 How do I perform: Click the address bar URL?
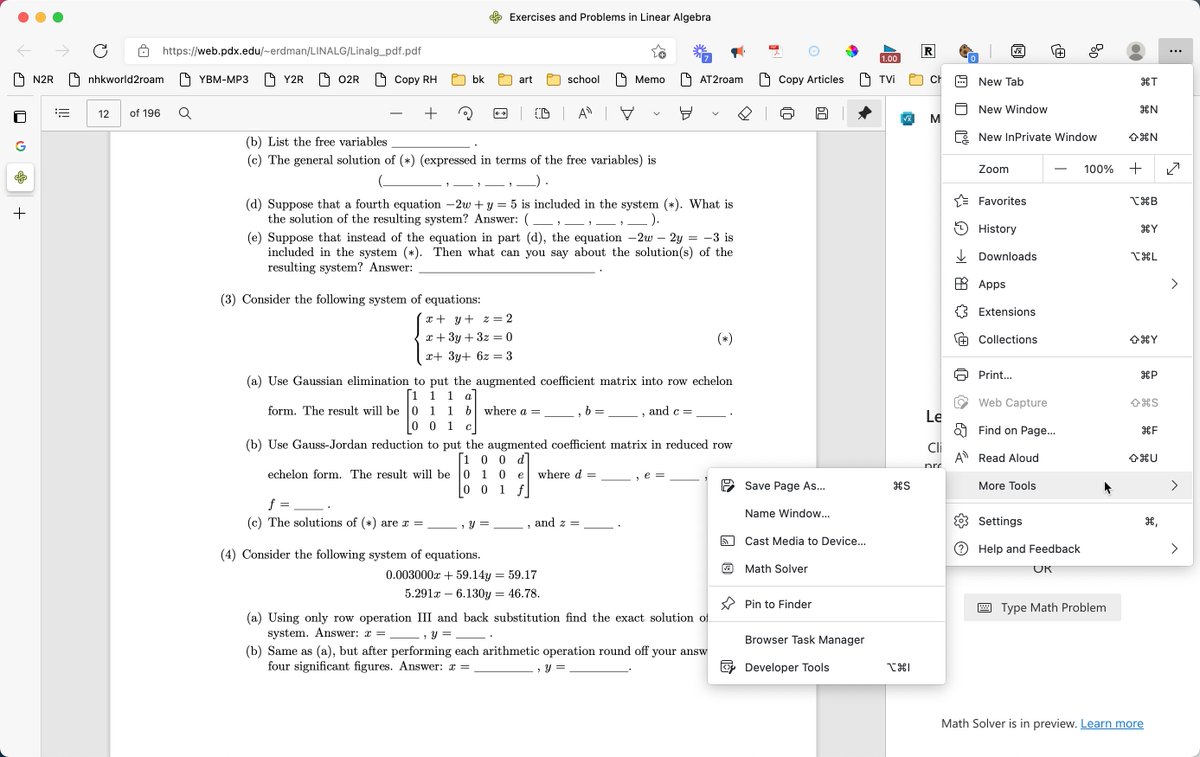tap(291, 51)
